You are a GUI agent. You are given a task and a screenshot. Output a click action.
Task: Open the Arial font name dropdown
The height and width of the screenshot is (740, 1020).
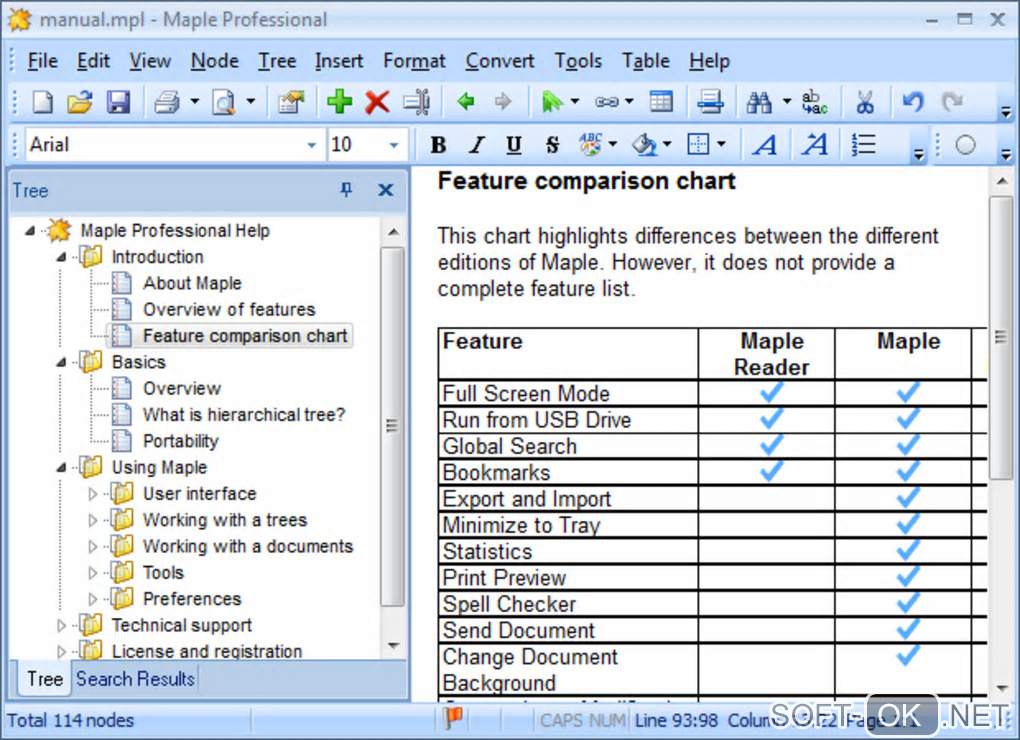[x=312, y=145]
